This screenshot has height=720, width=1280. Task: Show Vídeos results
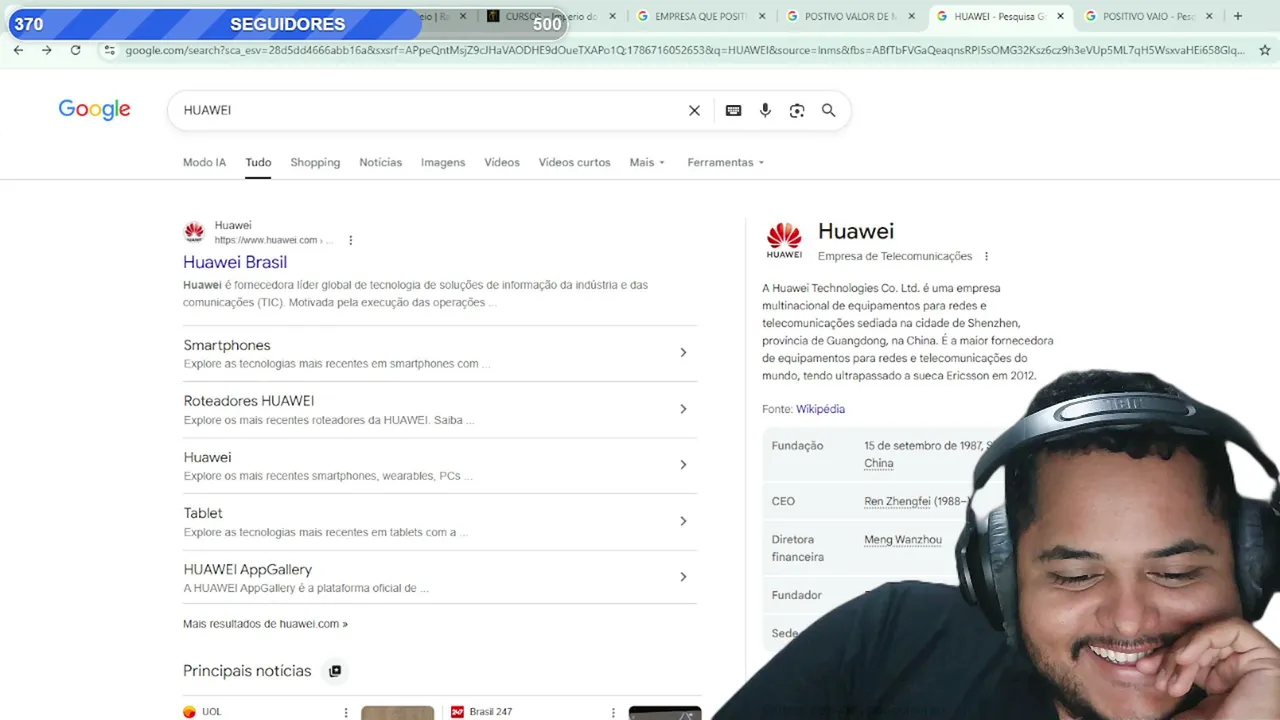[x=502, y=162]
